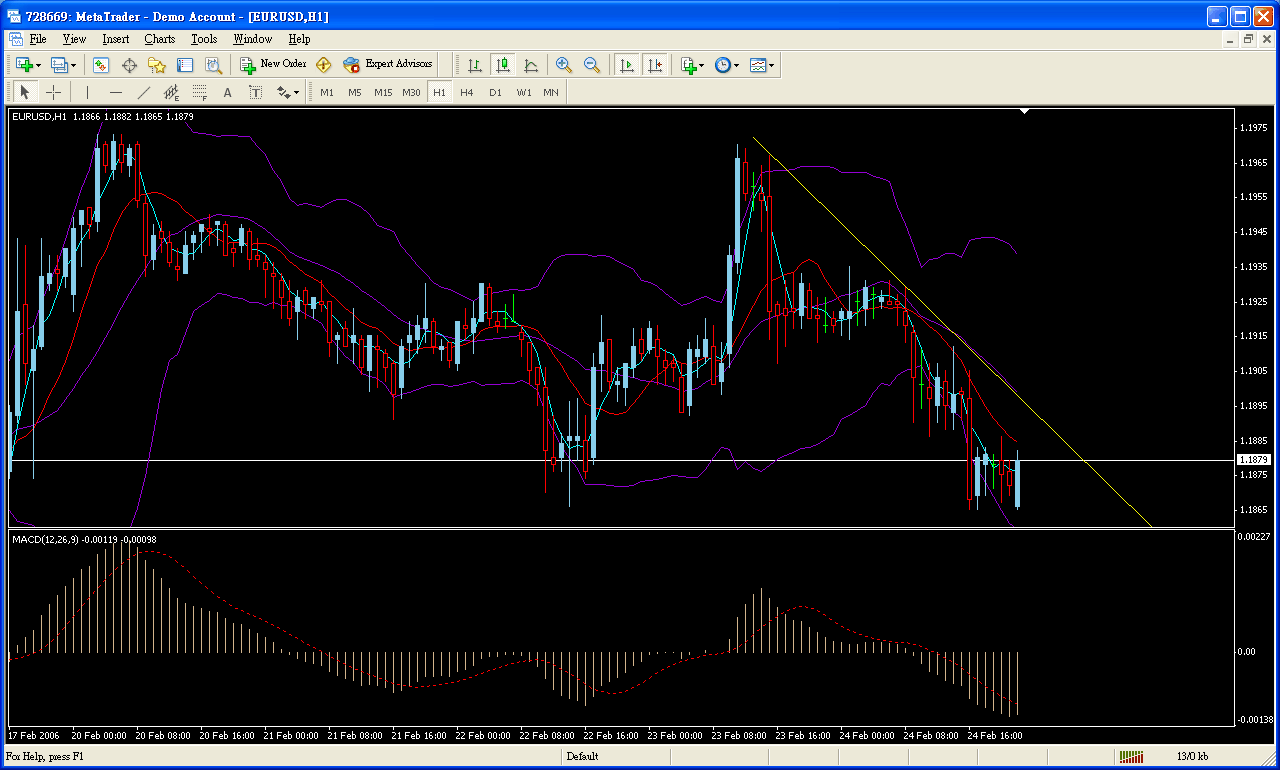The height and width of the screenshot is (770, 1280).
Task: Open the MetaEditor yellow diamond icon
Action: click(x=323, y=64)
